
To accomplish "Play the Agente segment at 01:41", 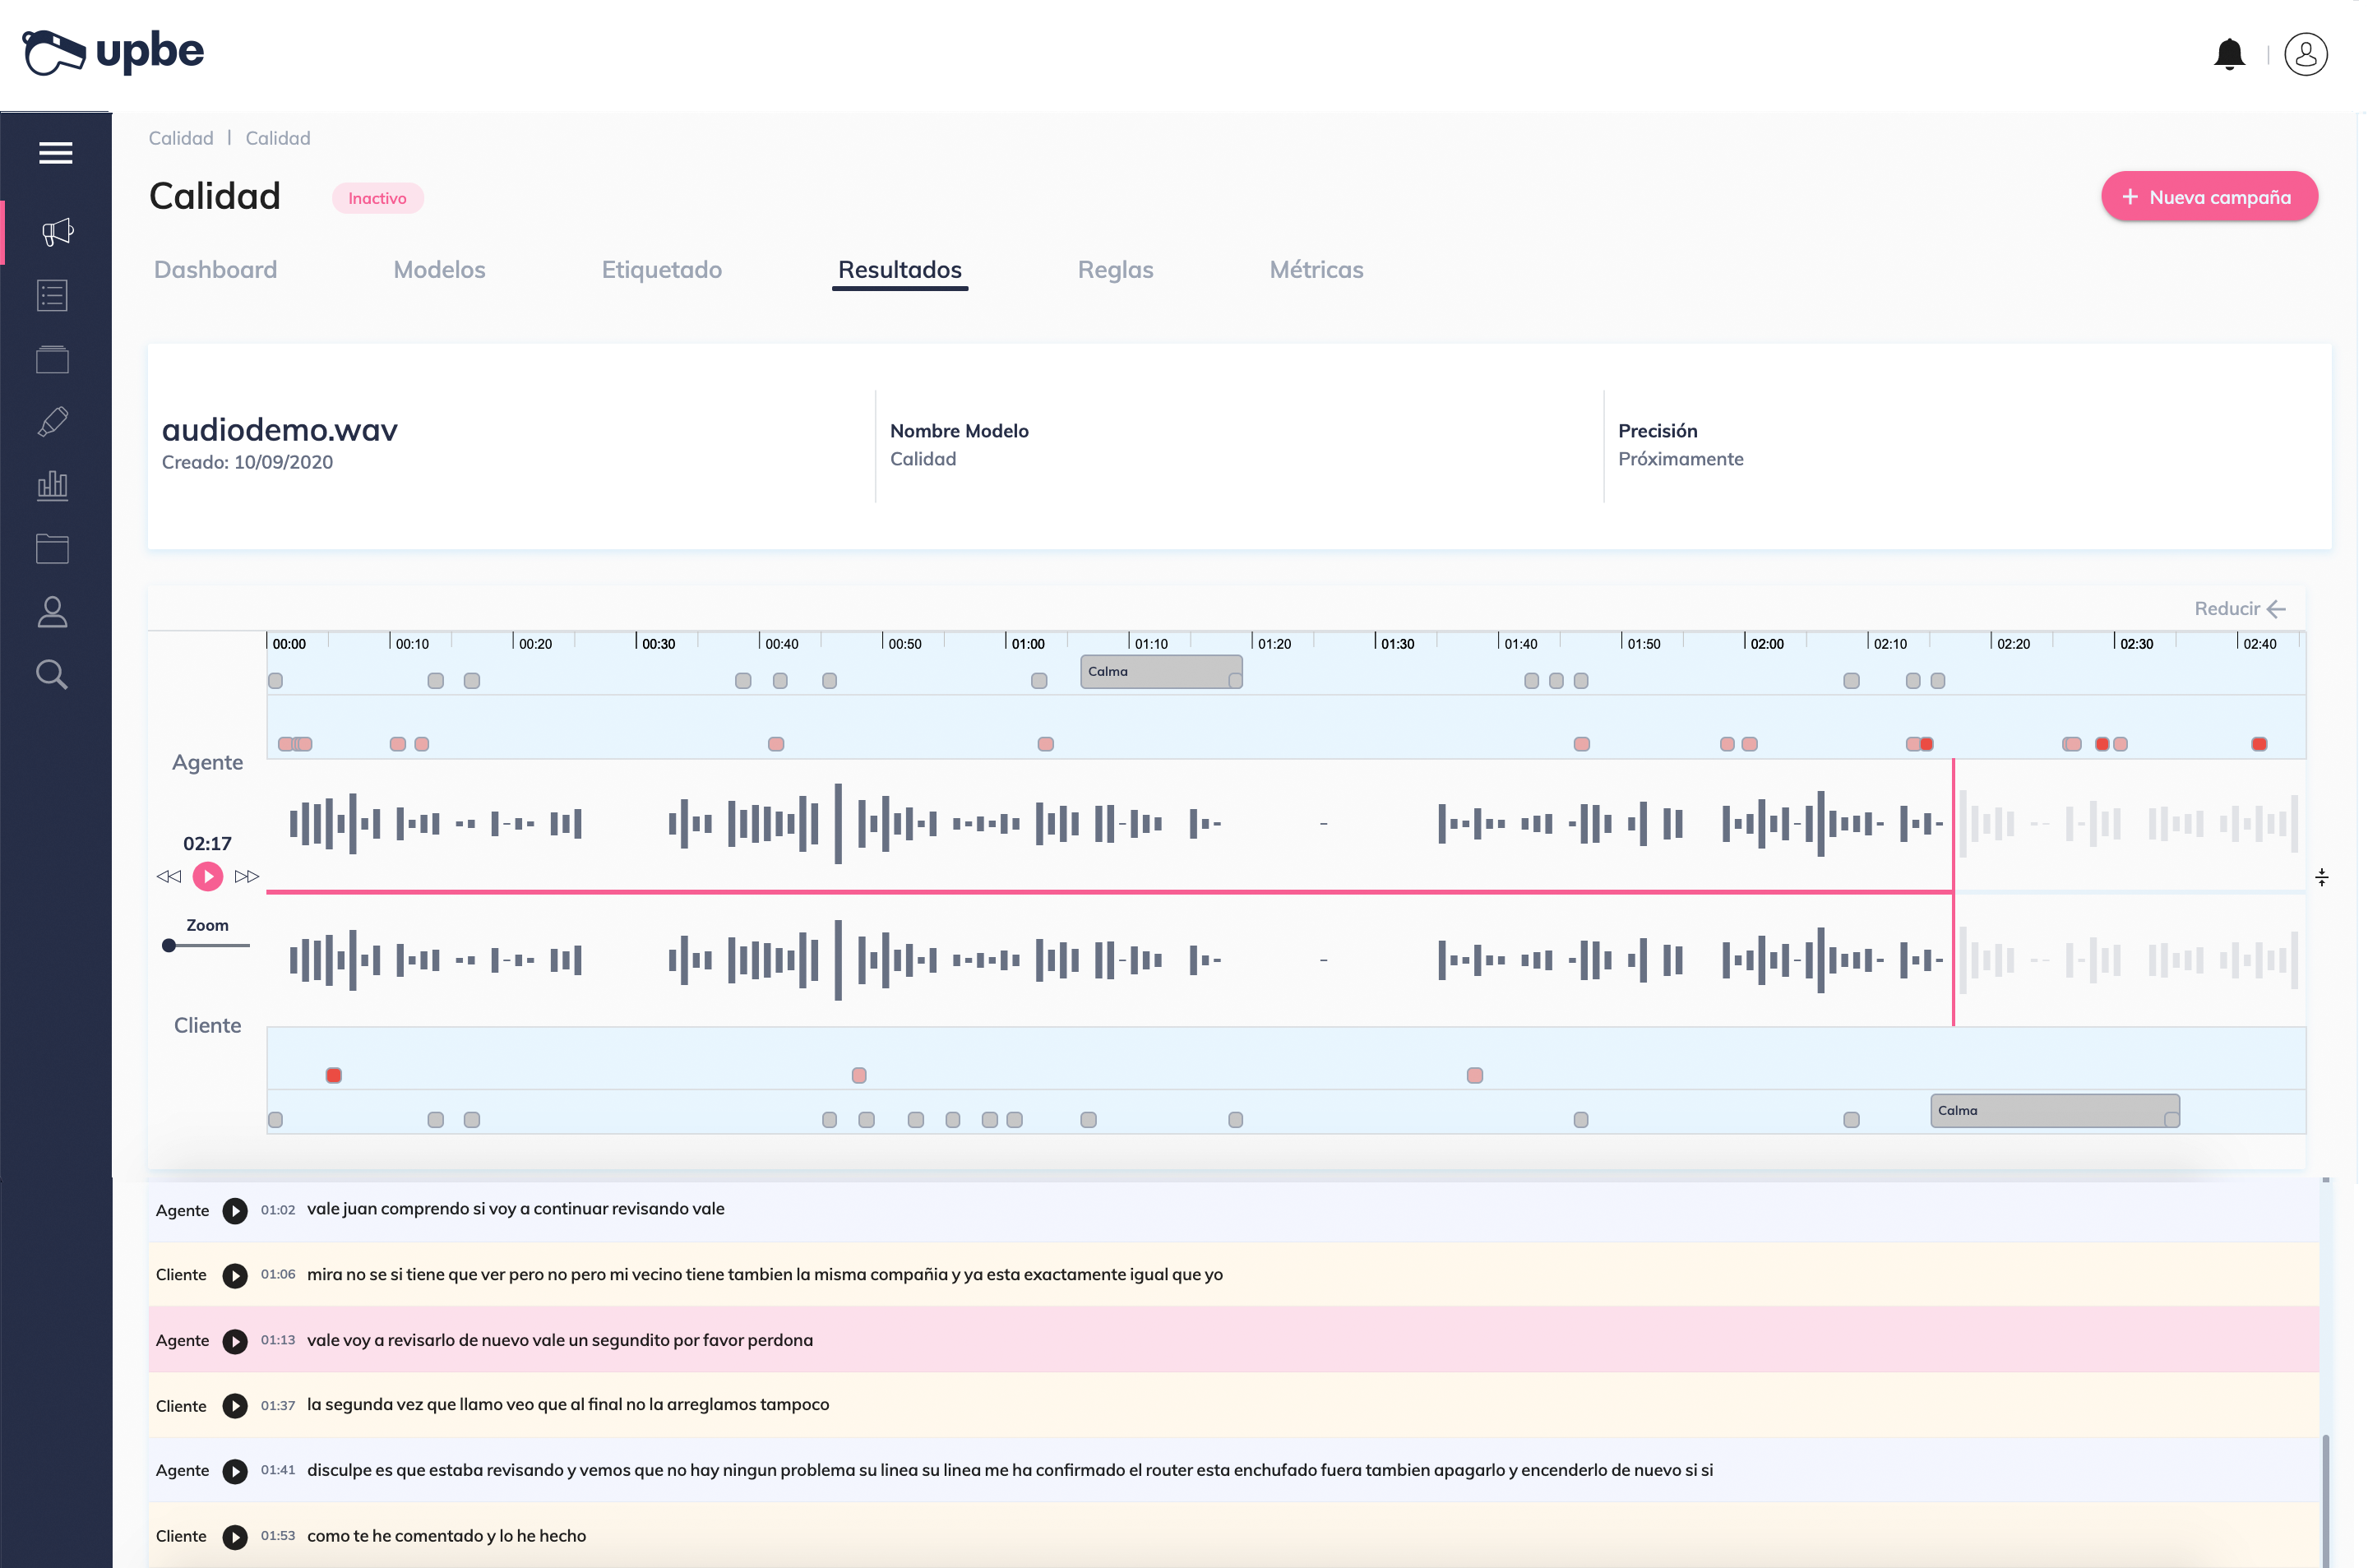I will point(235,1472).
